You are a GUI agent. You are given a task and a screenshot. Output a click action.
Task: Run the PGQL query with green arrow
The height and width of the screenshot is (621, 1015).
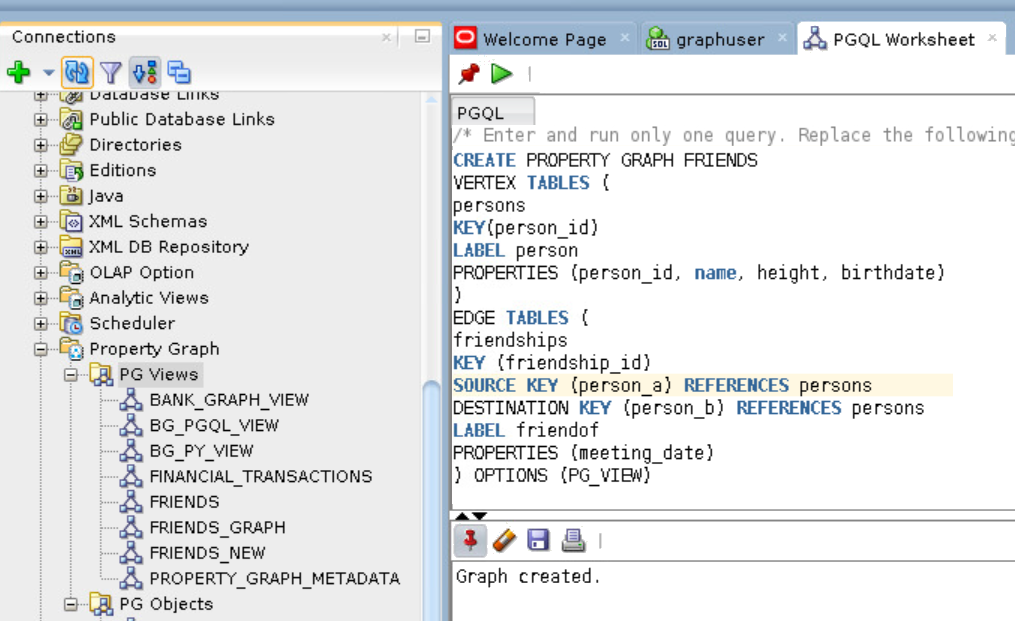pos(502,74)
